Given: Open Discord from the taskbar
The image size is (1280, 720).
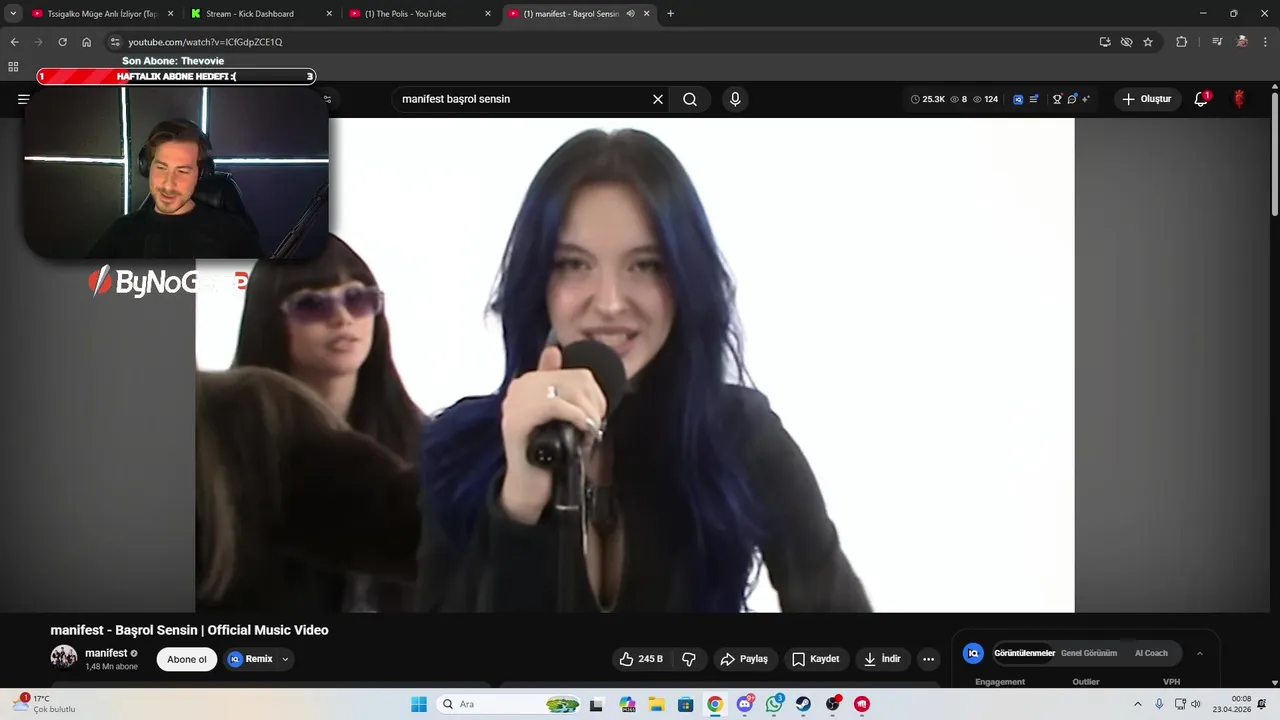Looking at the screenshot, I should pyautogui.click(x=745, y=704).
